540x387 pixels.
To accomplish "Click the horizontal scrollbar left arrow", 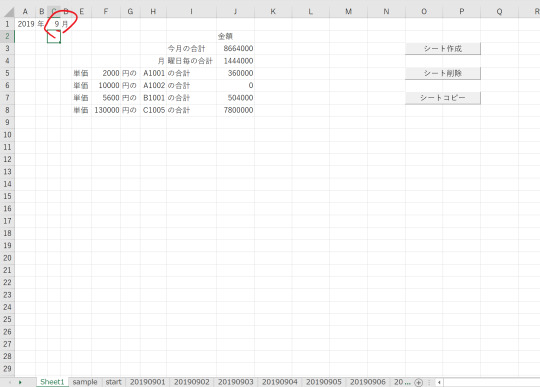I will click(x=439, y=382).
